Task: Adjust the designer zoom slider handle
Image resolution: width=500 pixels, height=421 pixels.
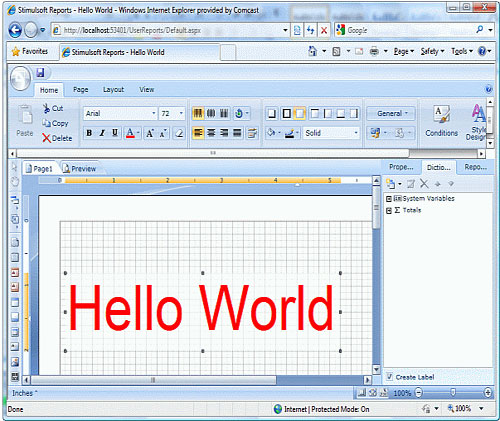Action: (x=453, y=393)
